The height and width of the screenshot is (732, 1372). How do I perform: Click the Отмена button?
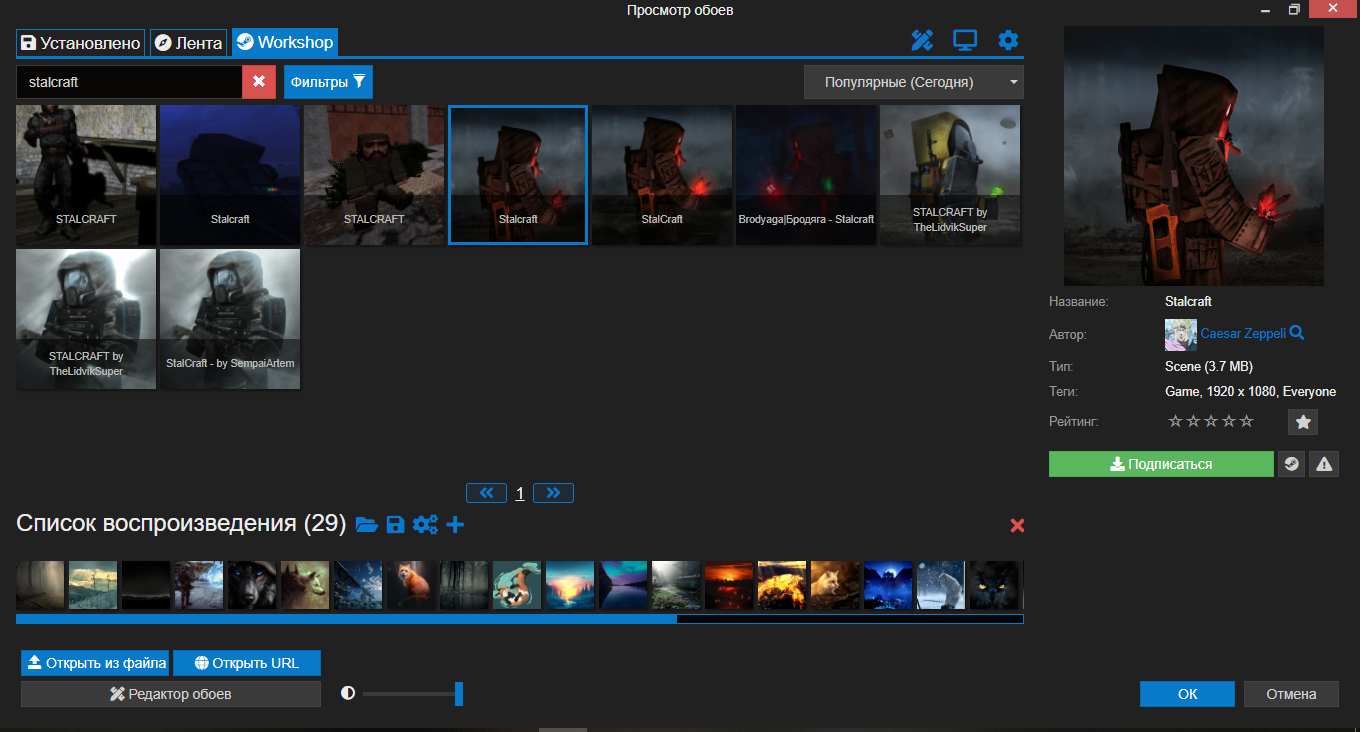(1290, 694)
